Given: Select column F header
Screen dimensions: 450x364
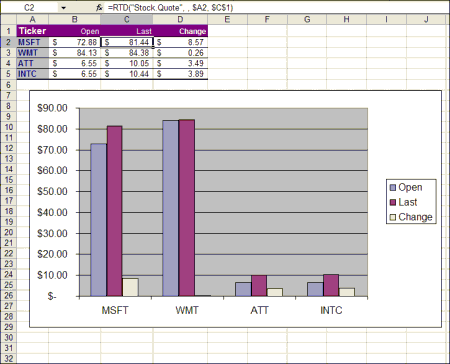Looking at the screenshot, I should tap(267, 19).
